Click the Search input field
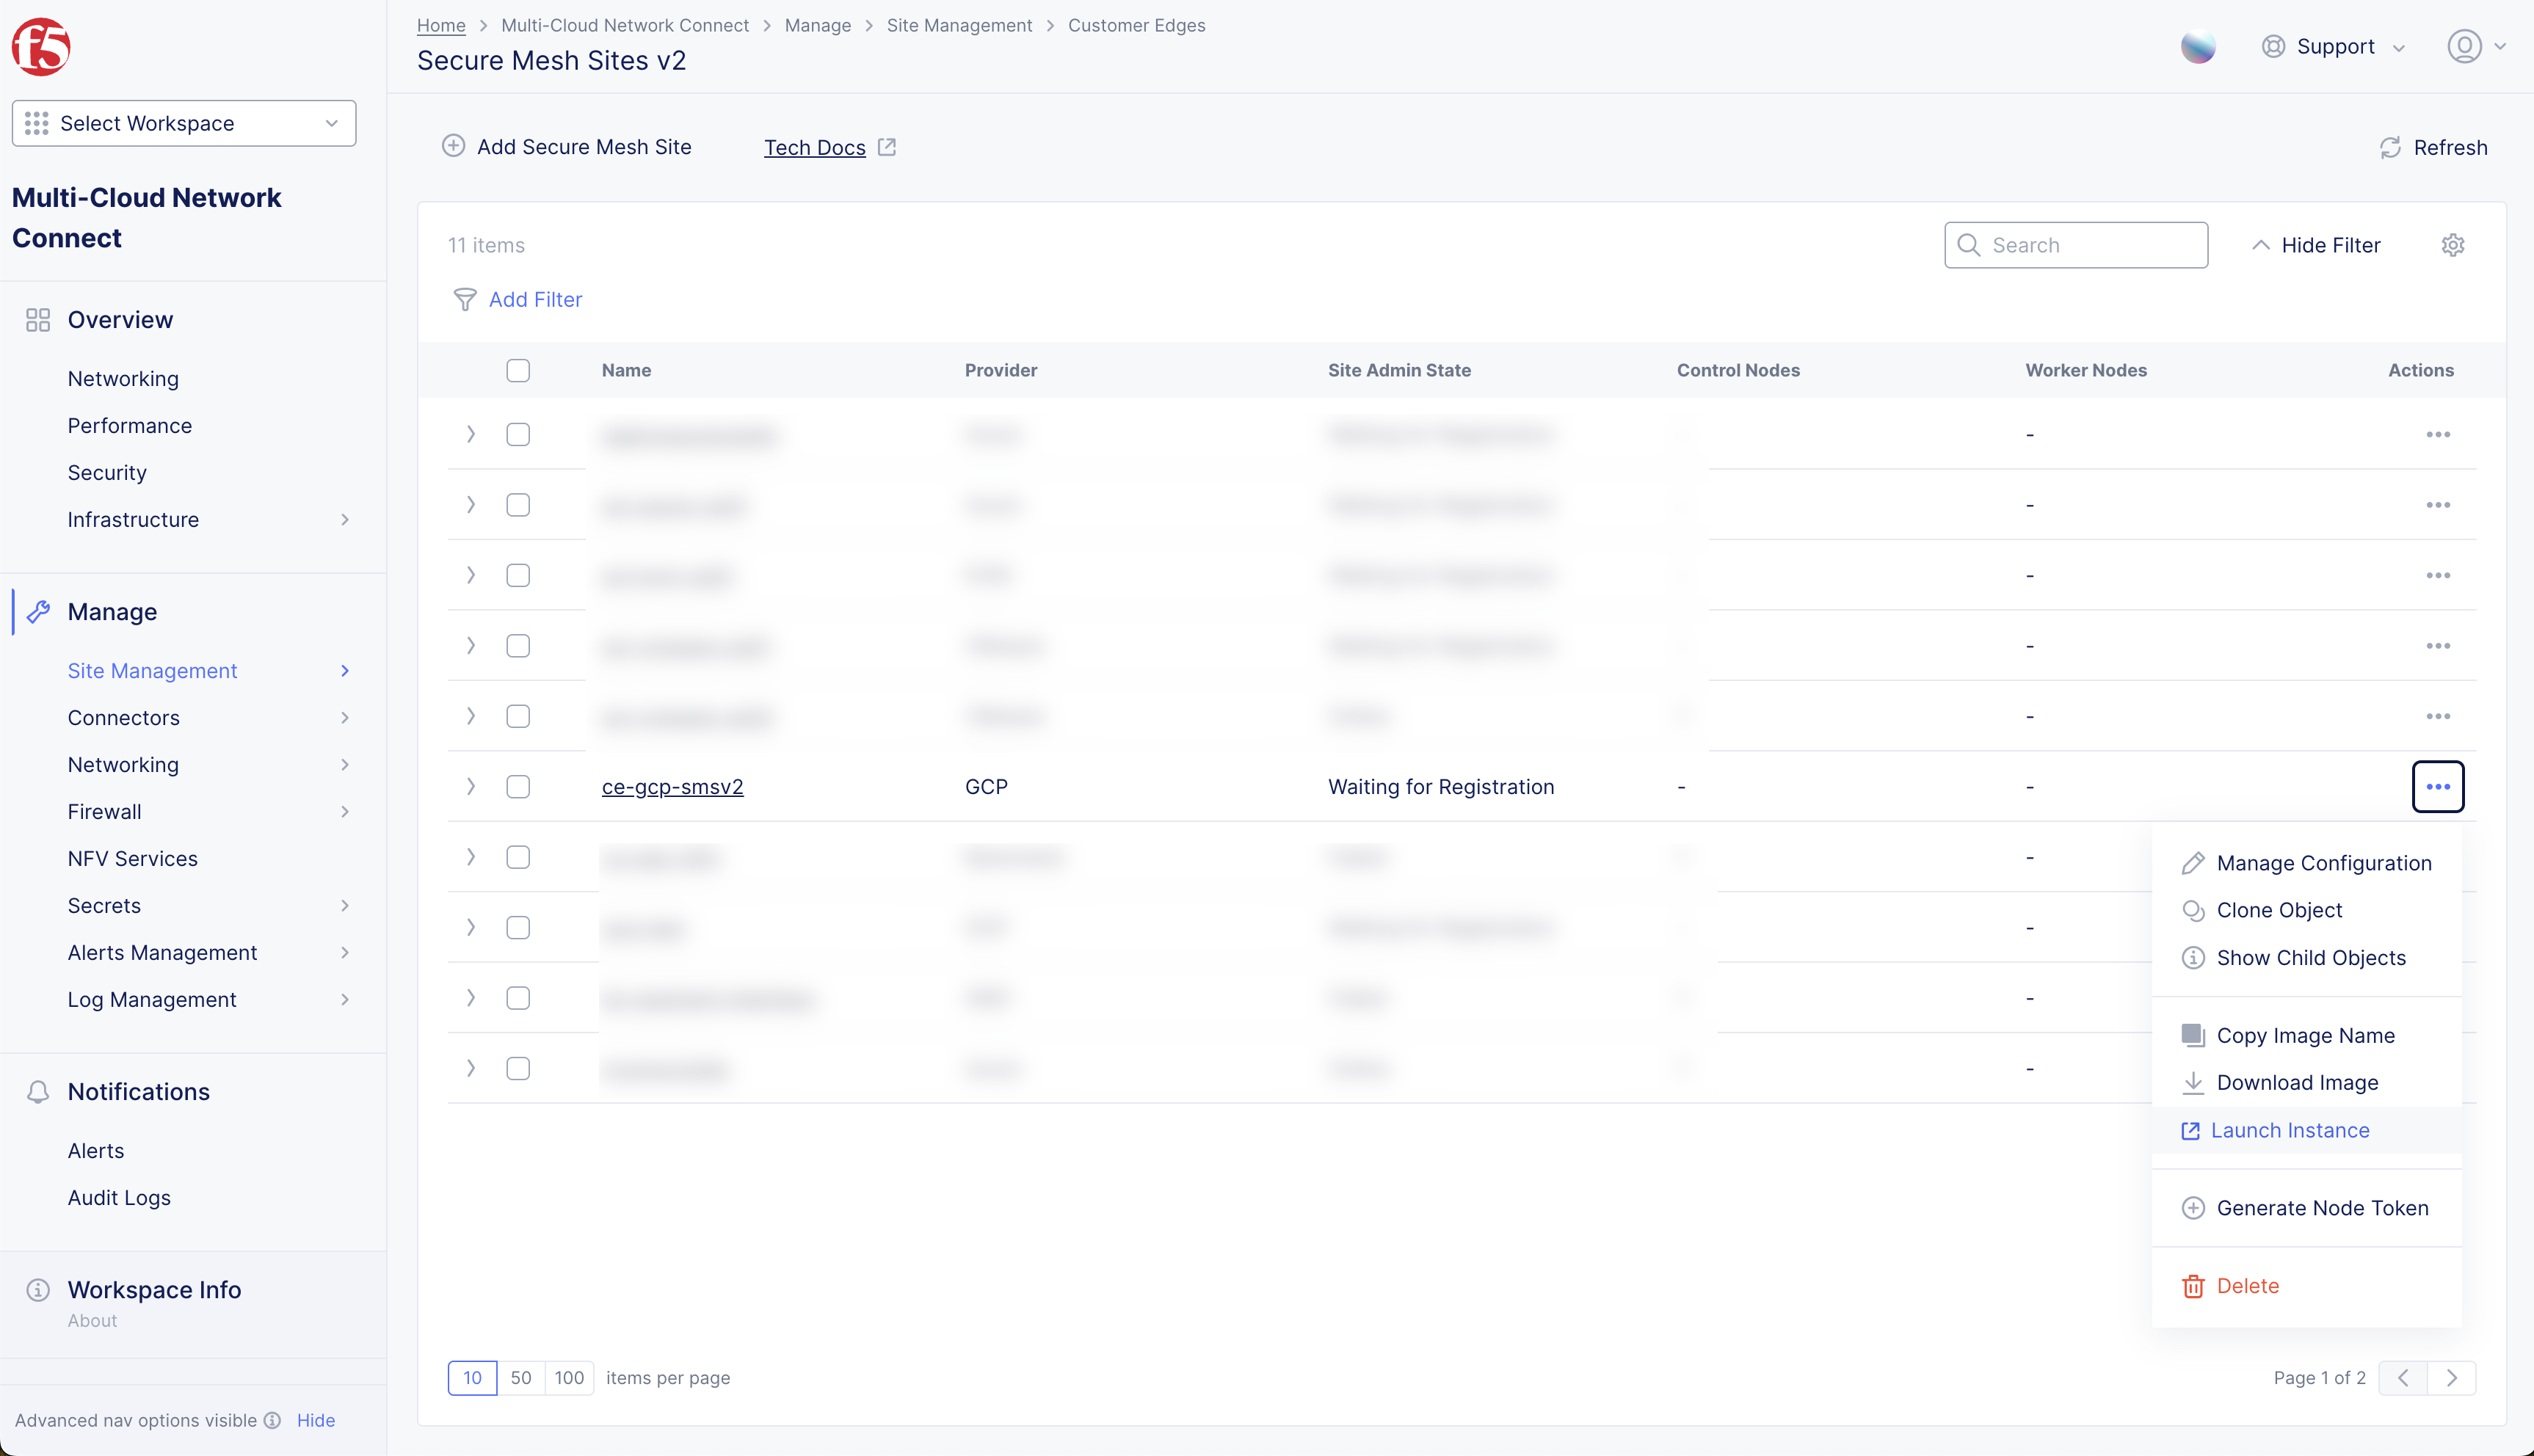 [2076, 245]
